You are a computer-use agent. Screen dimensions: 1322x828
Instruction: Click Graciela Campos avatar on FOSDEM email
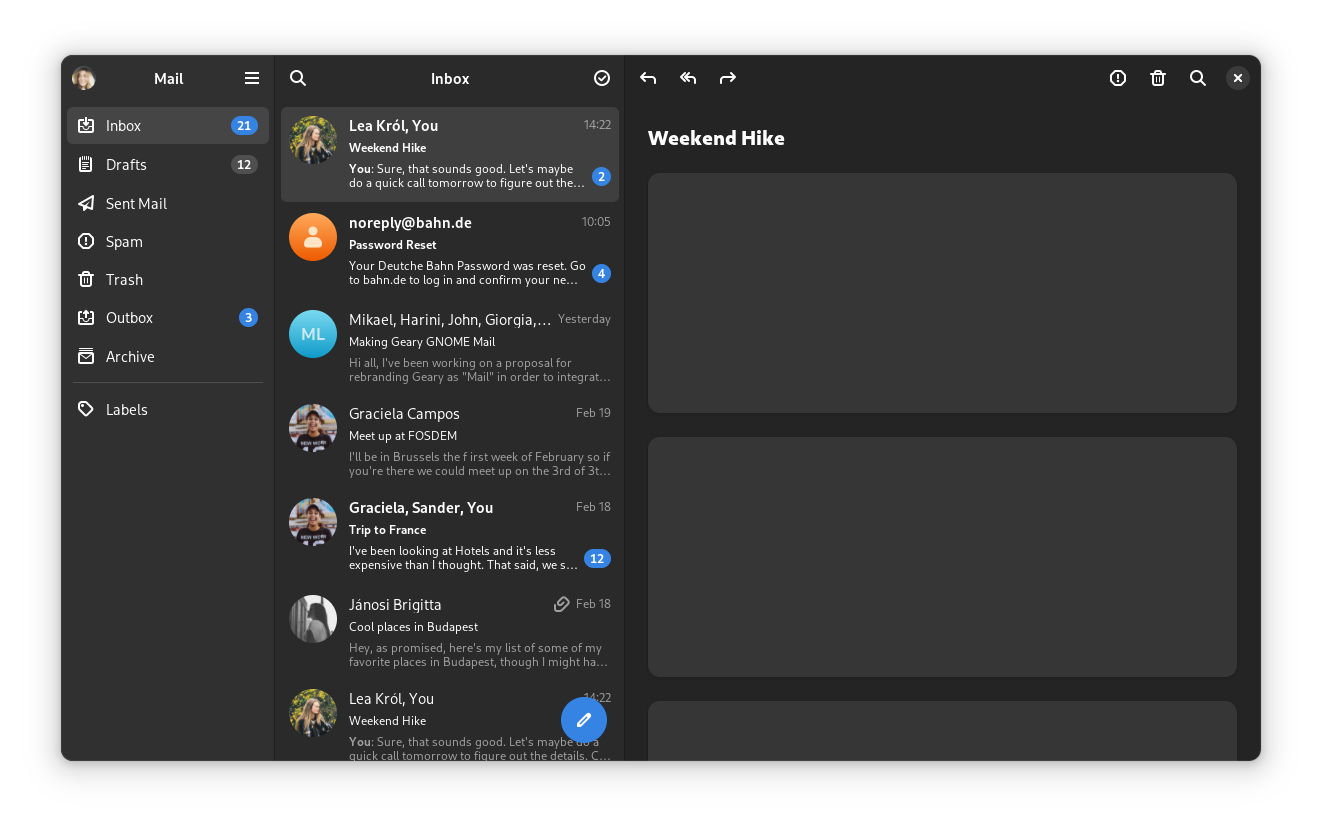[313, 428]
